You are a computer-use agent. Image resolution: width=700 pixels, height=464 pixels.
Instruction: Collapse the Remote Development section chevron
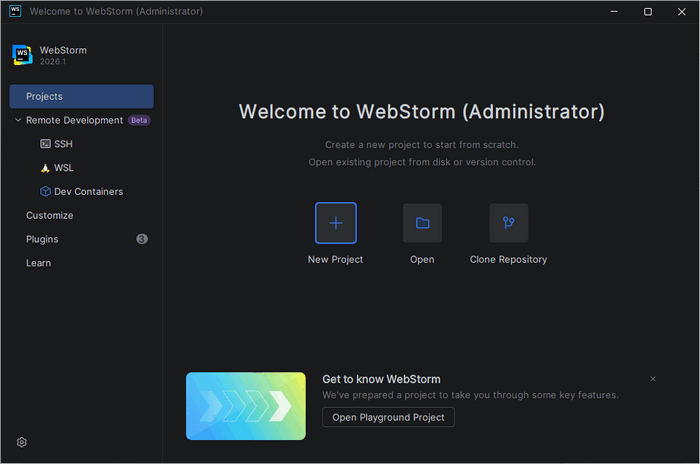[x=18, y=120]
